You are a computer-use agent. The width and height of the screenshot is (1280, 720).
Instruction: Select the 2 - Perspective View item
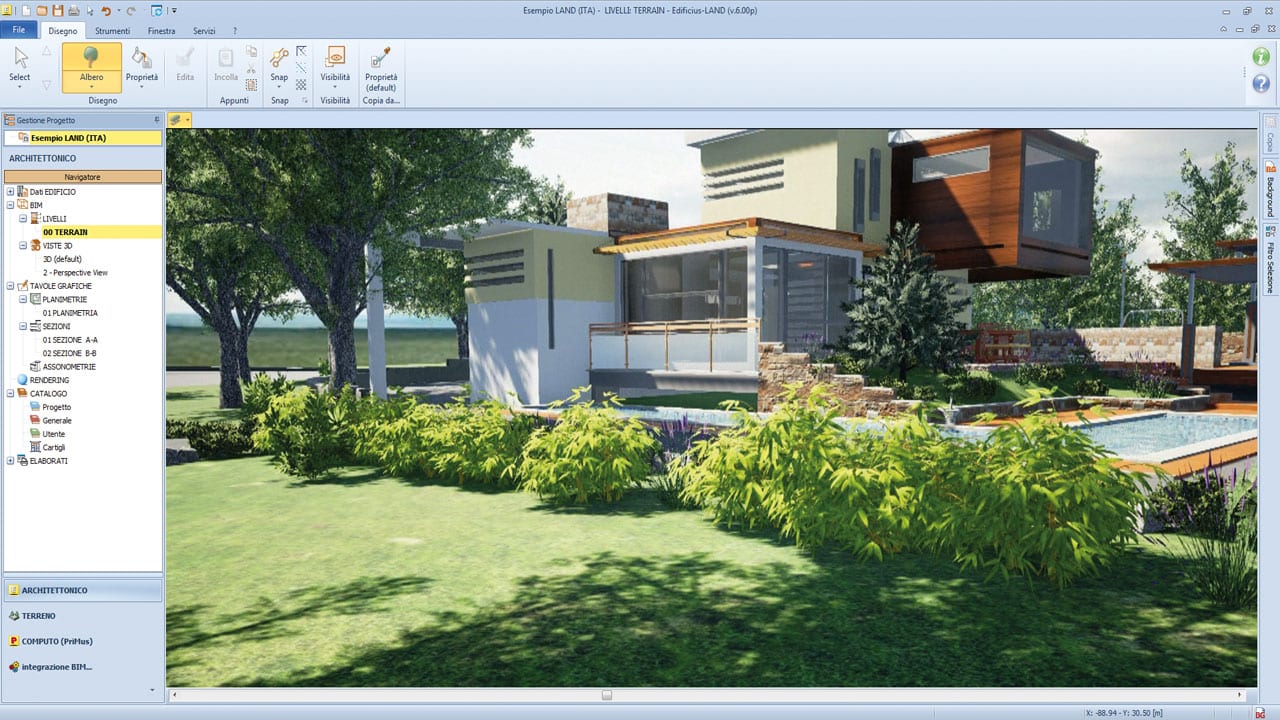[75, 272]
